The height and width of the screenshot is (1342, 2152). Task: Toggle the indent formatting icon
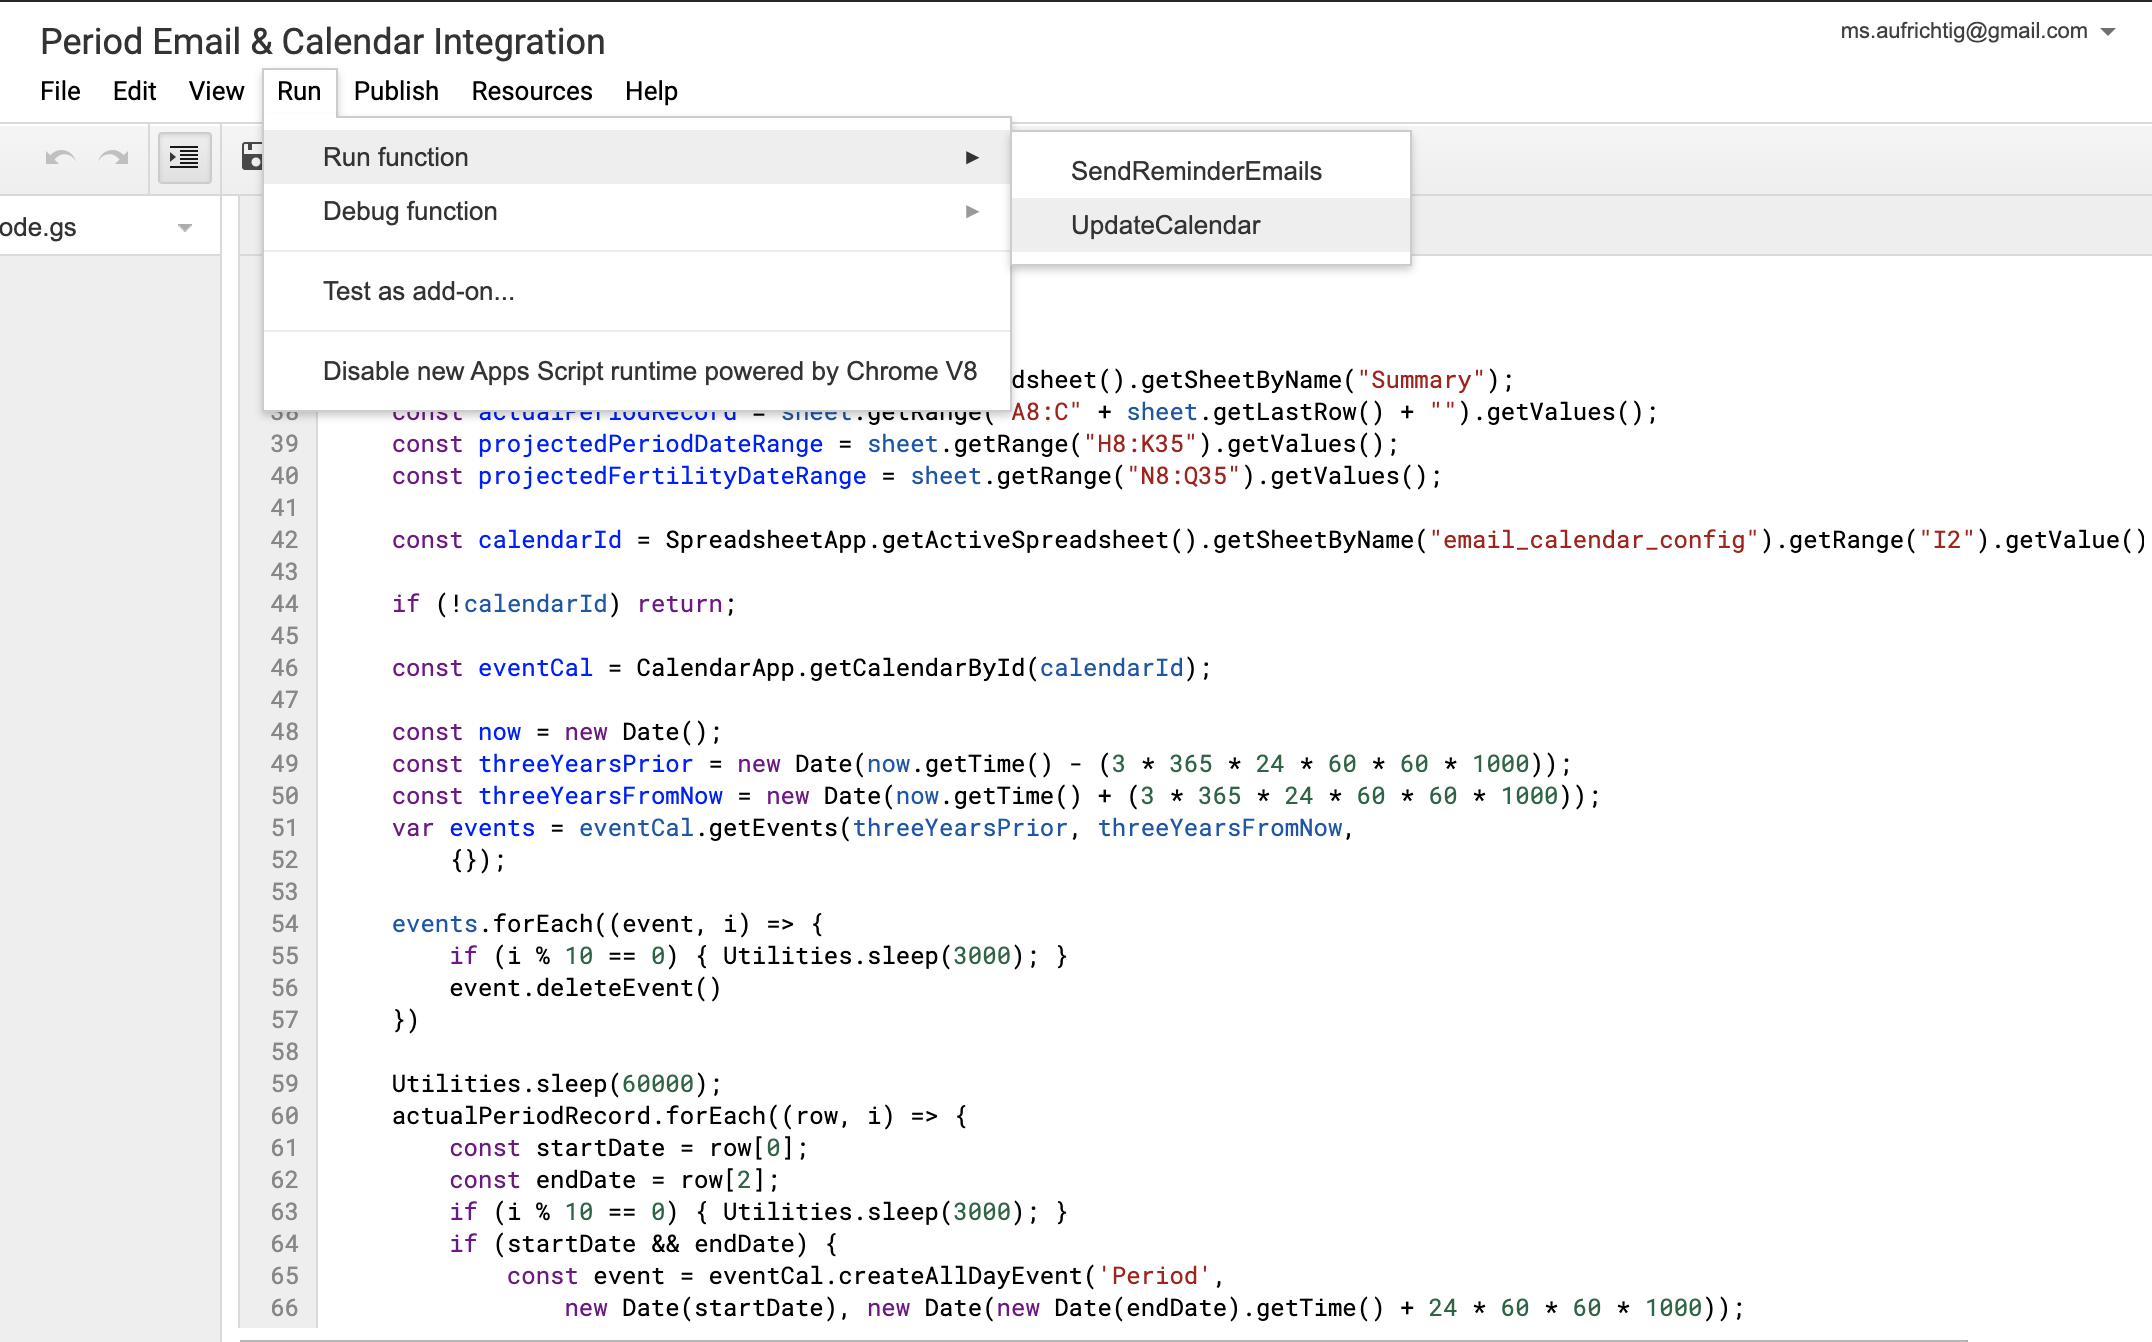(184, 157)
